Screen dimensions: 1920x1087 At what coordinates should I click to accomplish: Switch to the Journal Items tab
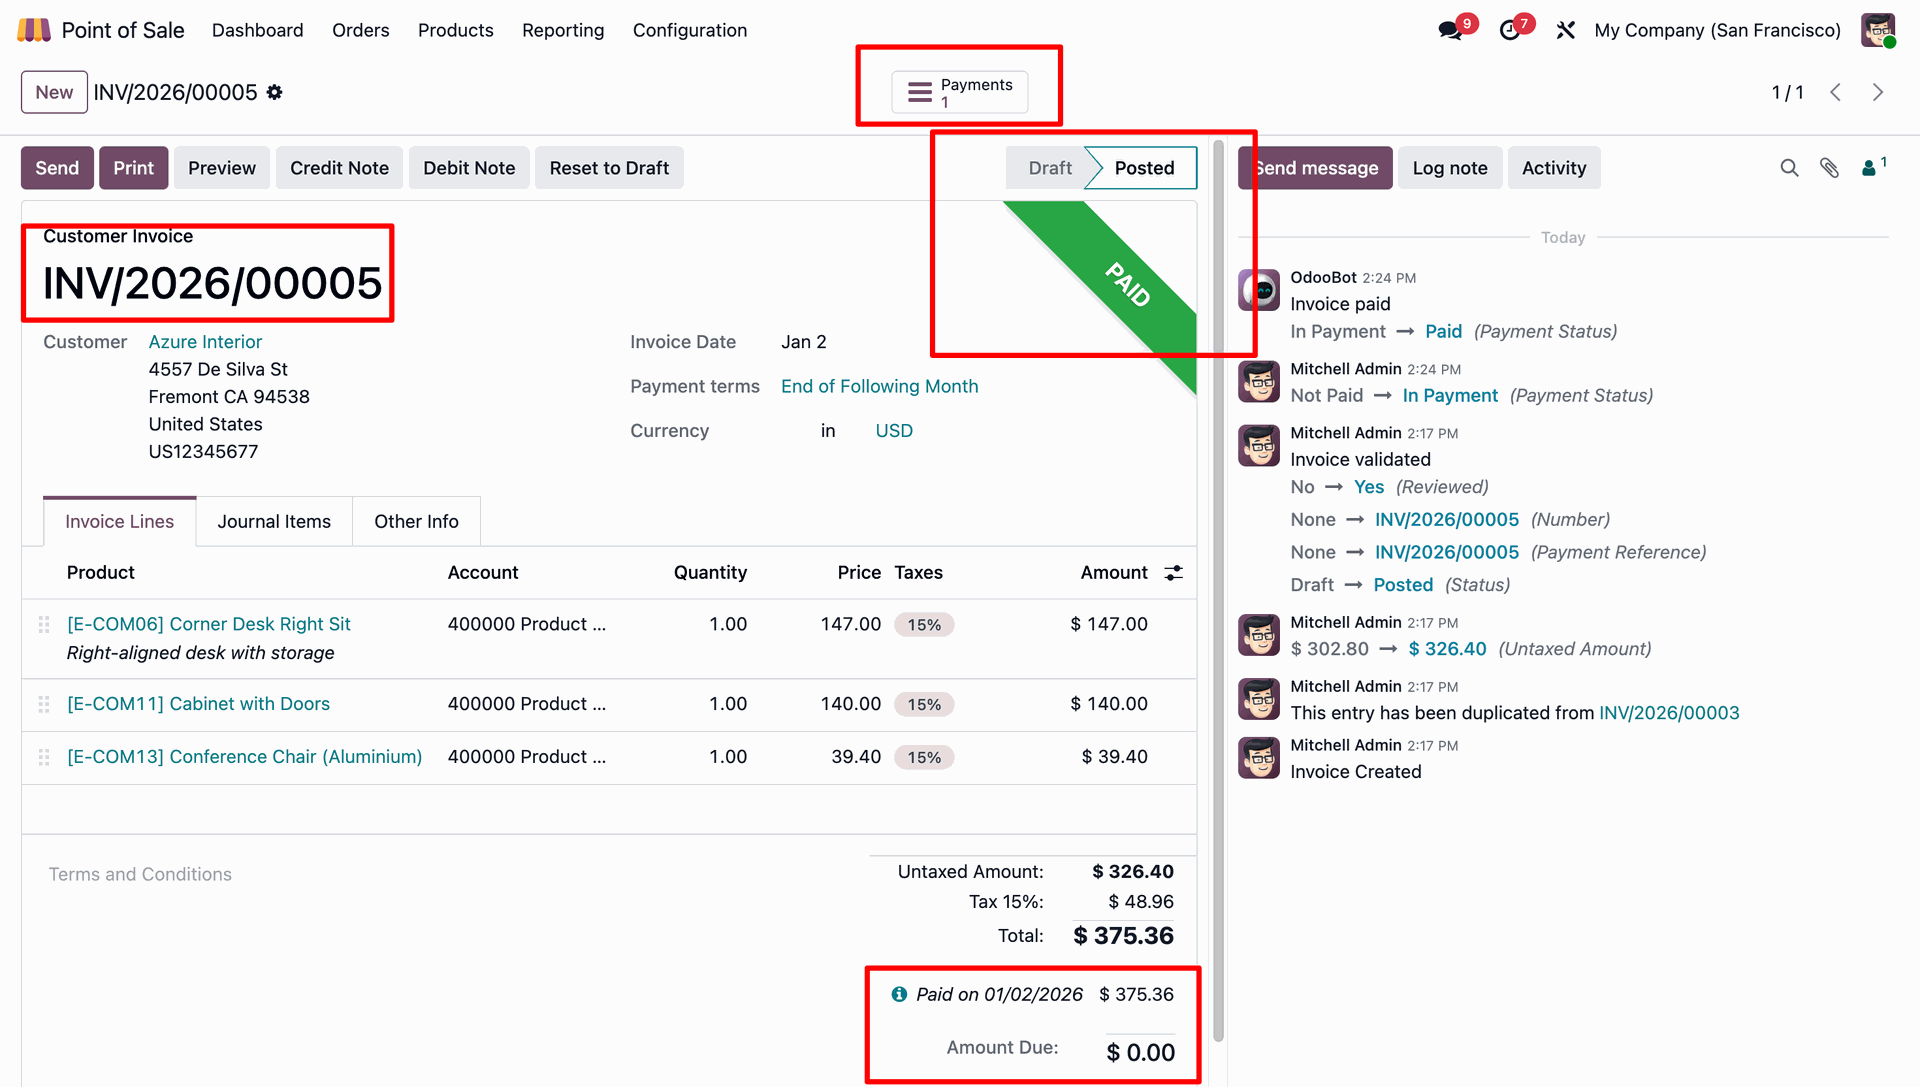274,521
